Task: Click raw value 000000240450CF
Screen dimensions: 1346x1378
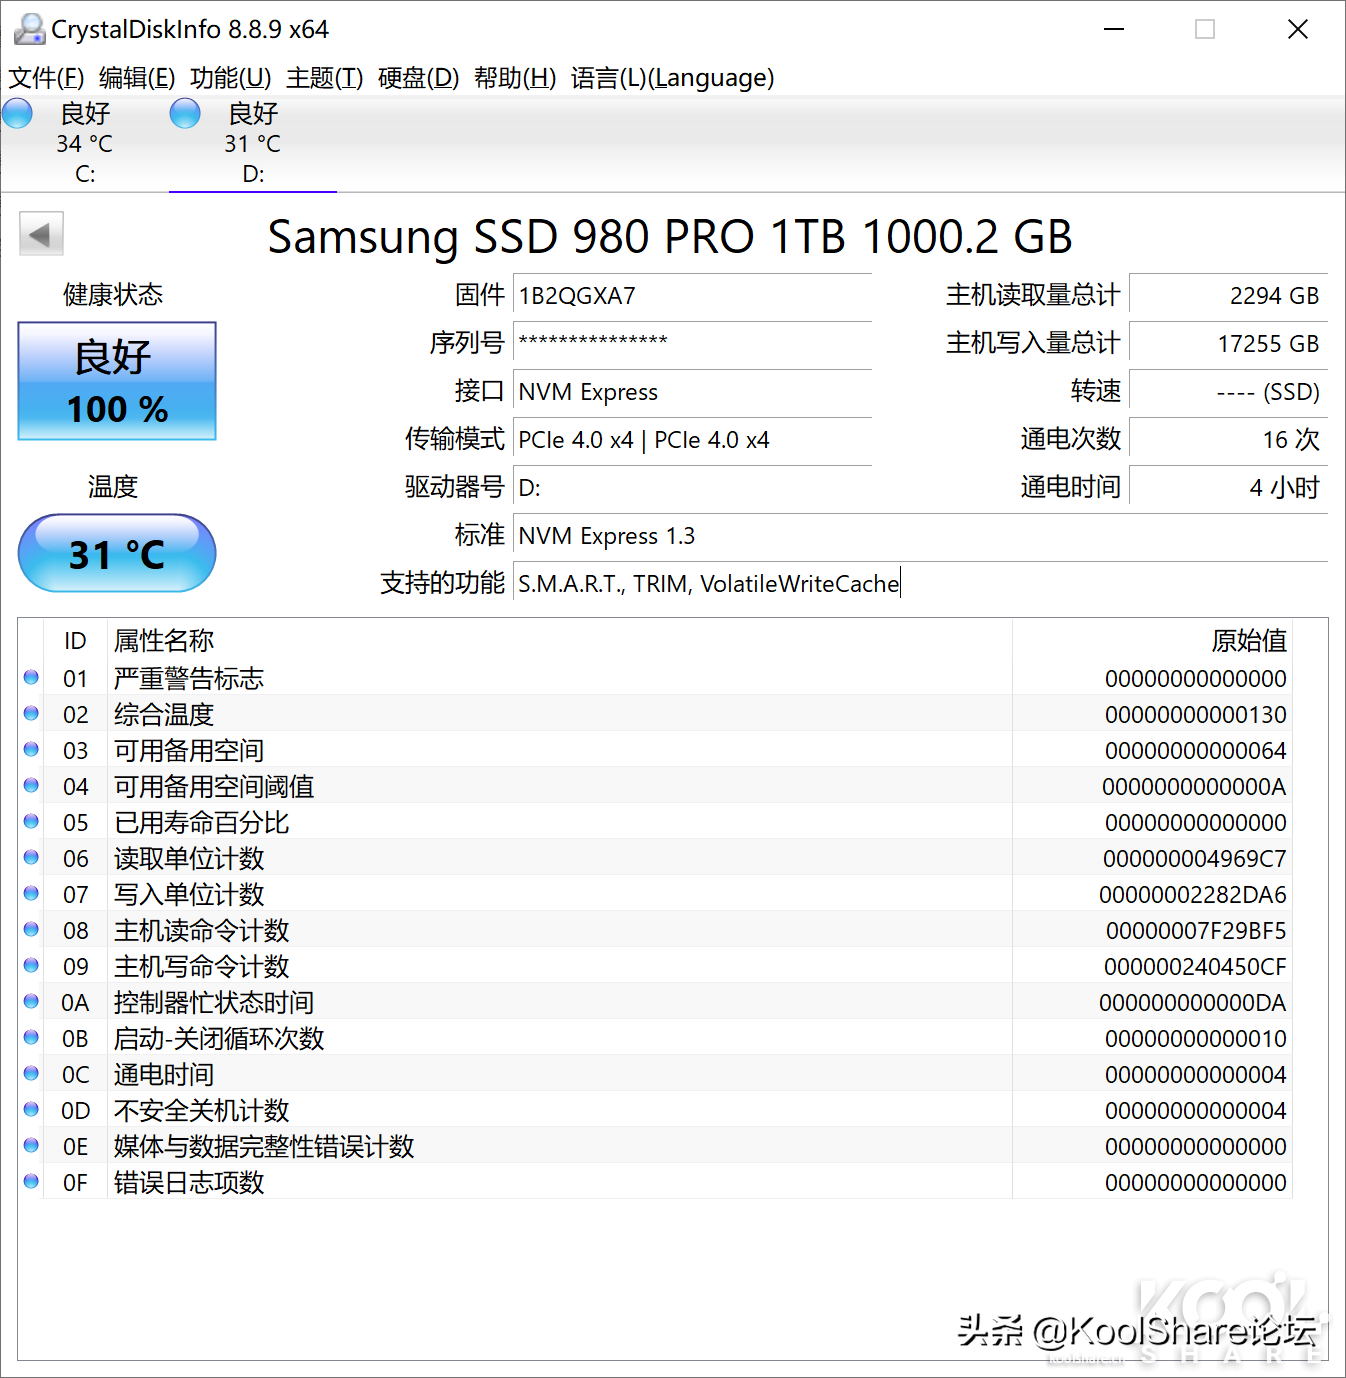Action: 1195,967
